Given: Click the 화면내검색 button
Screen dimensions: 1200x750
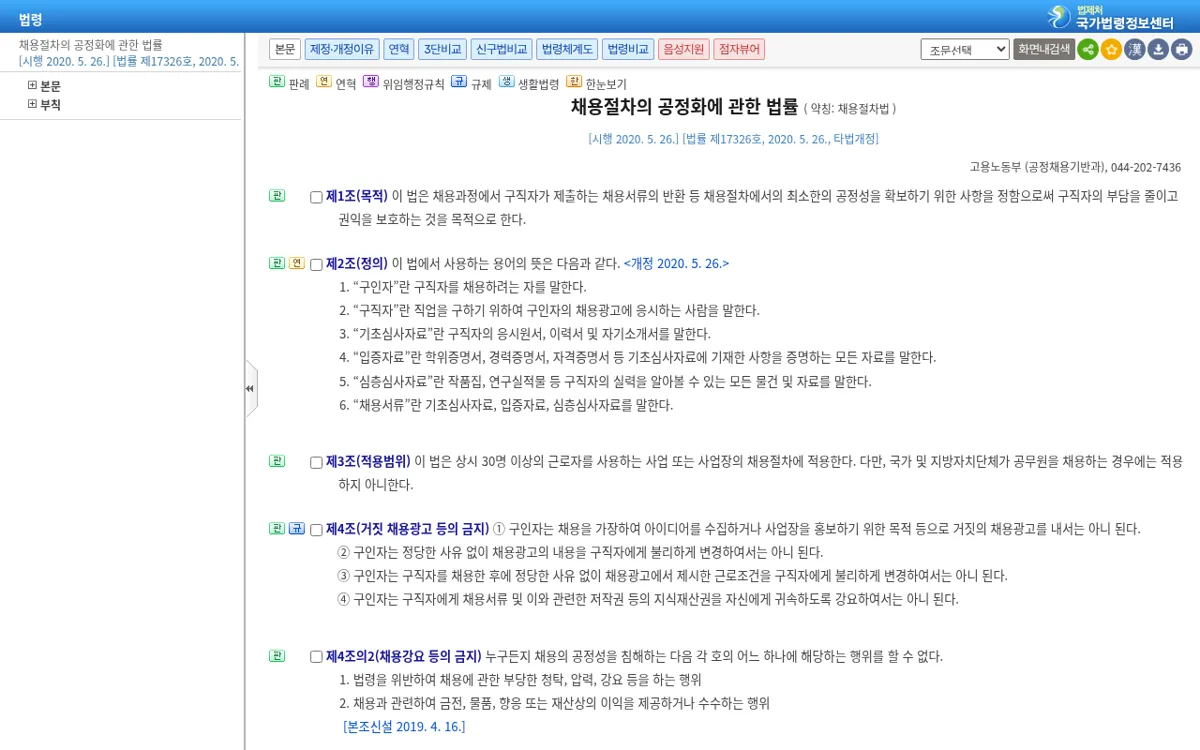Looking at the screenshot, I should click(1044, 49).
